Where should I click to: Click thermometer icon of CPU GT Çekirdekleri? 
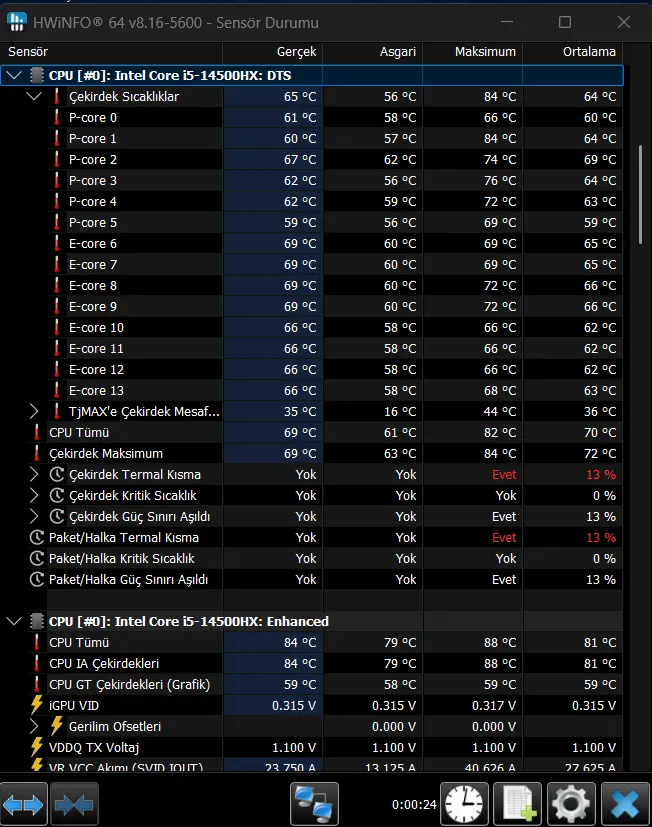click(36, 685)
